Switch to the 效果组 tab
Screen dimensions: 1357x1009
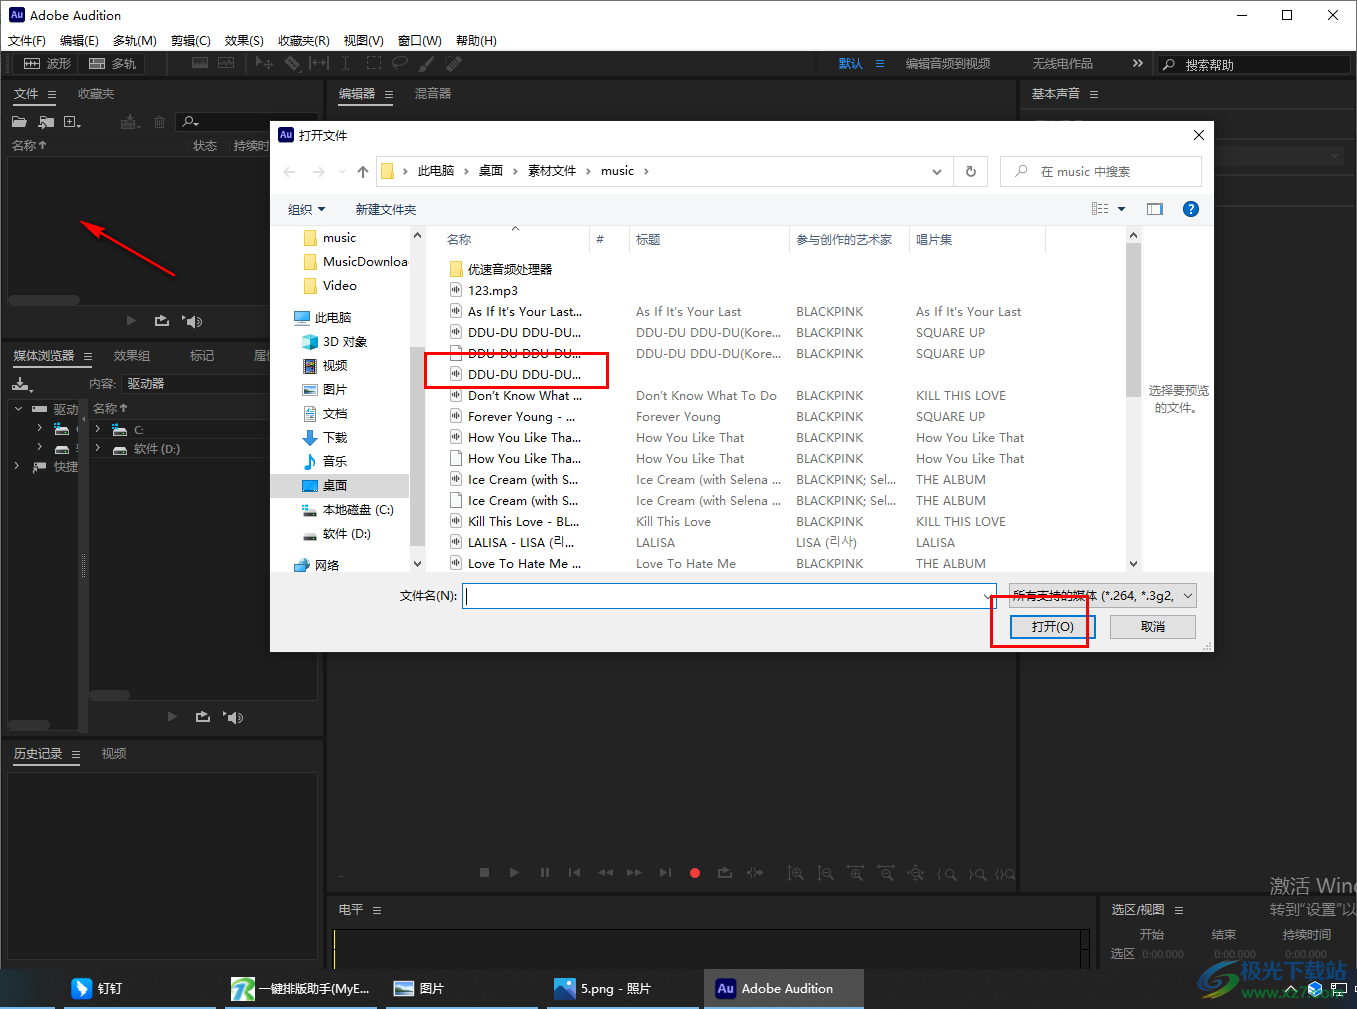132,356
